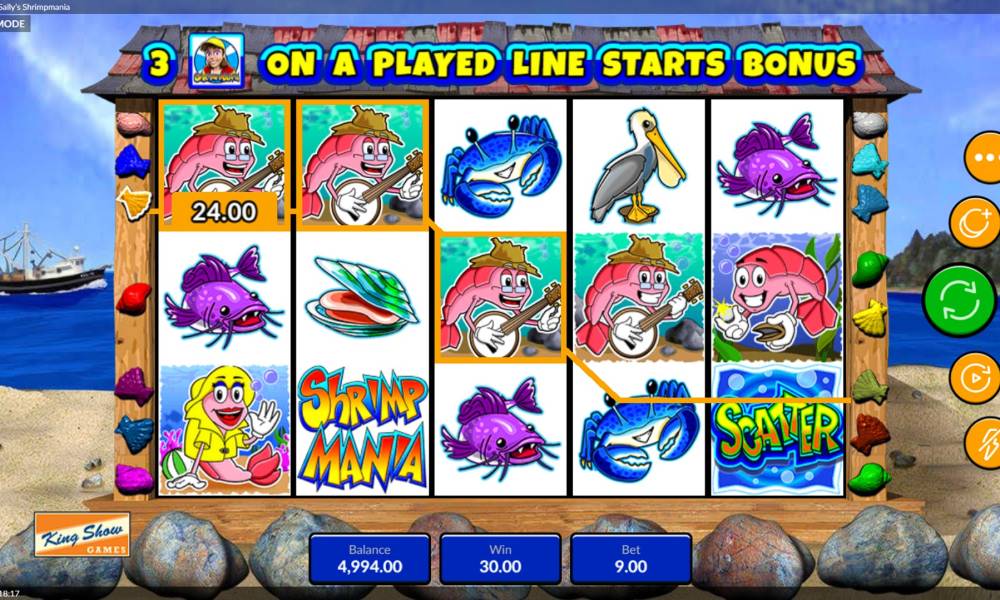Click the 24.00 line win label
The width and height of the screenshot is (1000, 600).
click(x=224, y=212)
